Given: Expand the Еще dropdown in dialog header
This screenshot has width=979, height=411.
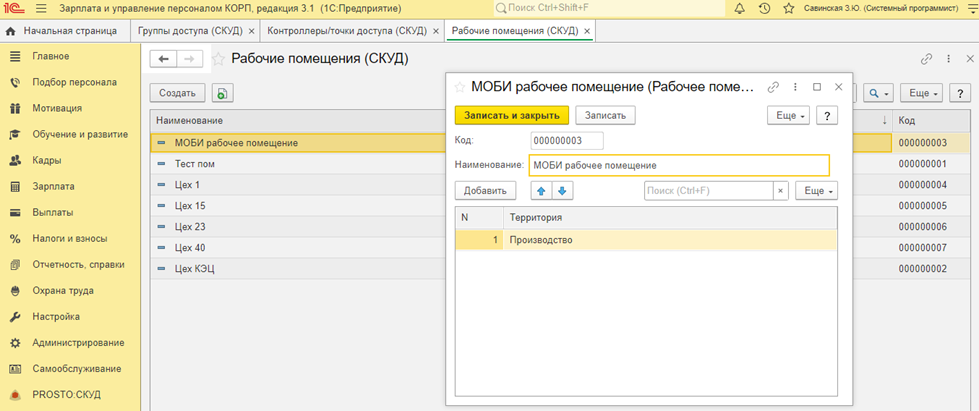Looking at the screenshot, I should [788, 115].
